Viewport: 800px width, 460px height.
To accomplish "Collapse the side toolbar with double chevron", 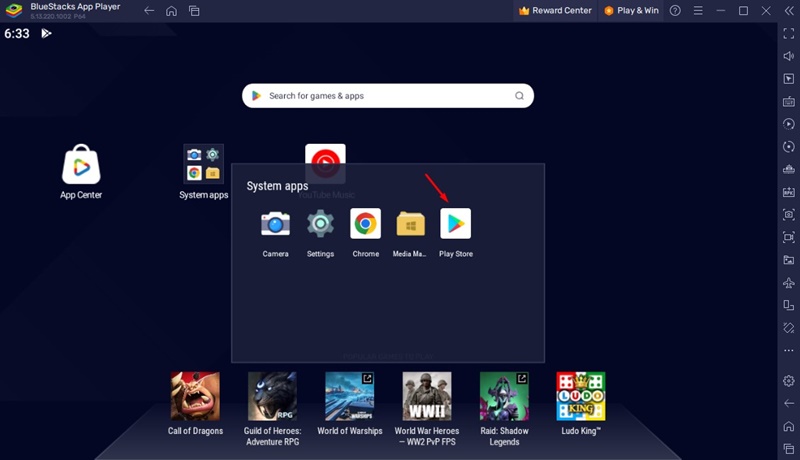I will pyautogui.click(x=789, y=11).
